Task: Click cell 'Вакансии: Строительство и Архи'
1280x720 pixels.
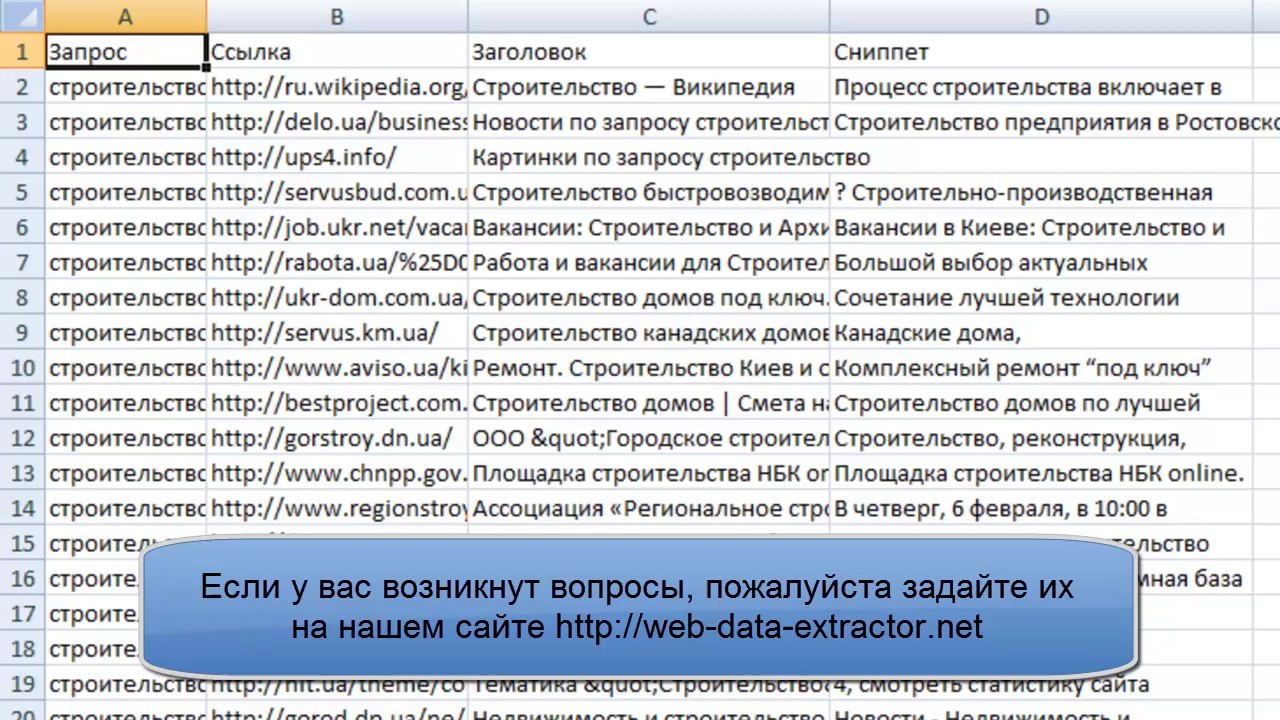Action: pyautogui.click(x=649, y=228)
